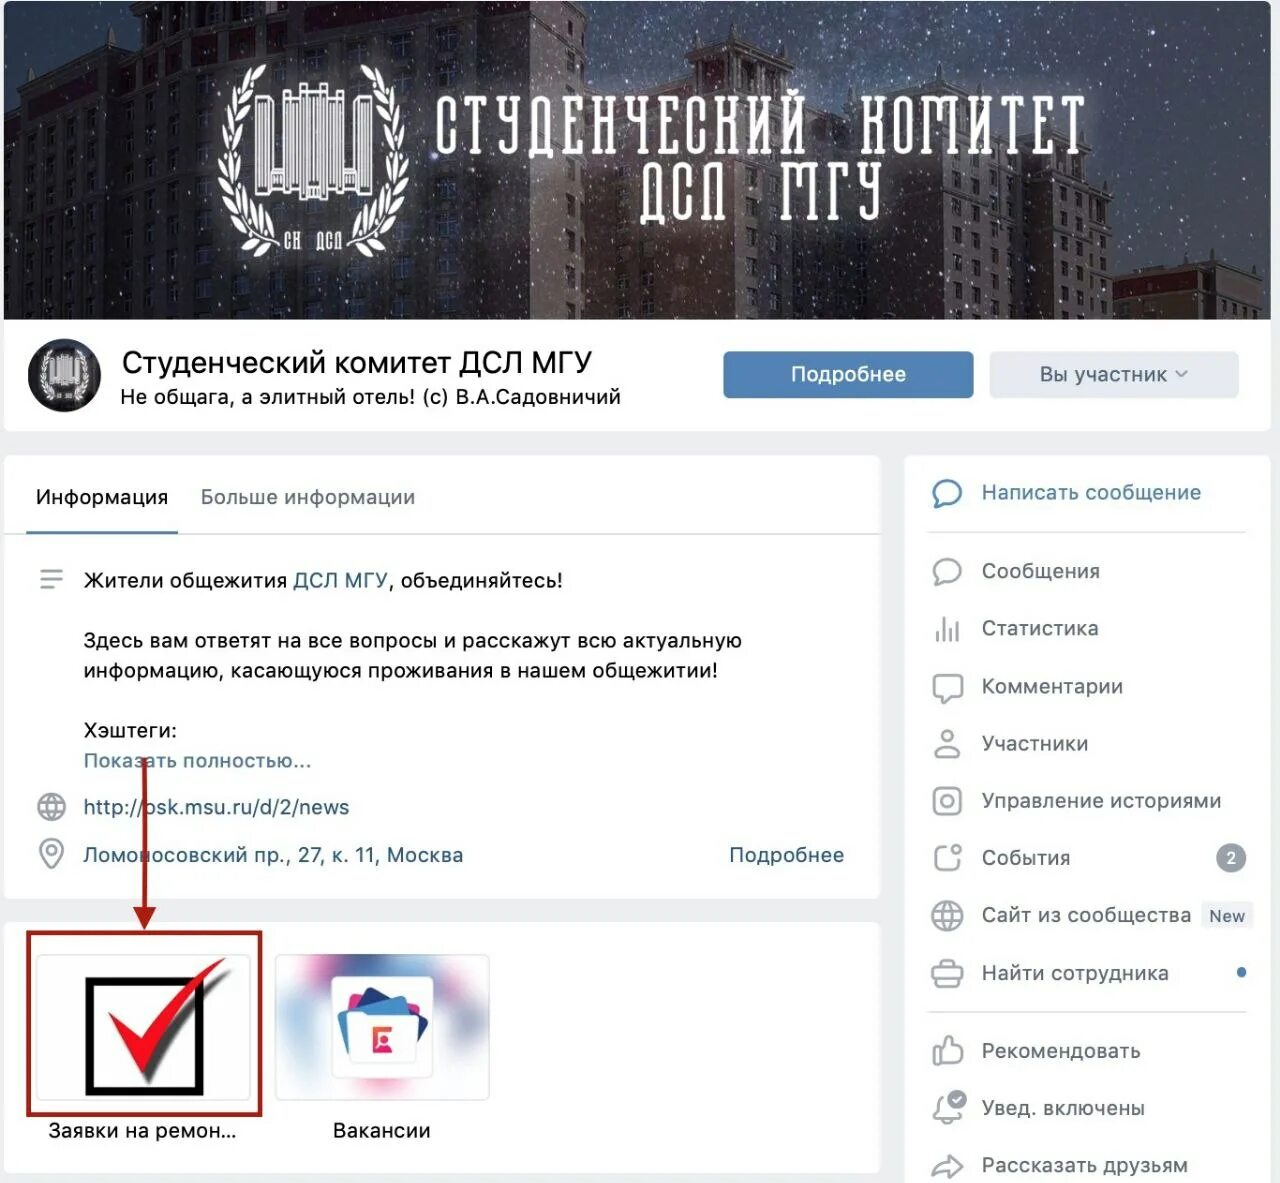1280x1183 pixels.
Task: Click the Управление историями camera icon
Action: pos(946,801)
